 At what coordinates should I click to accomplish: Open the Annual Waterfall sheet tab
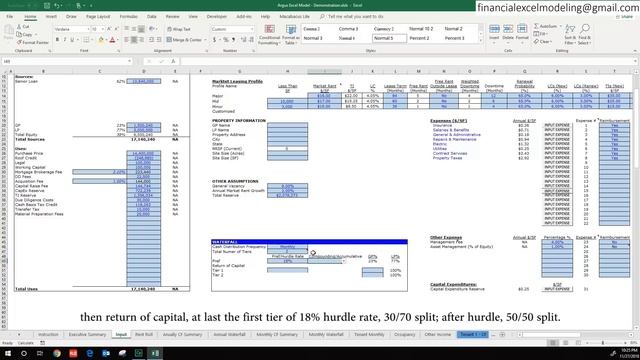click(x=229, y=335)
